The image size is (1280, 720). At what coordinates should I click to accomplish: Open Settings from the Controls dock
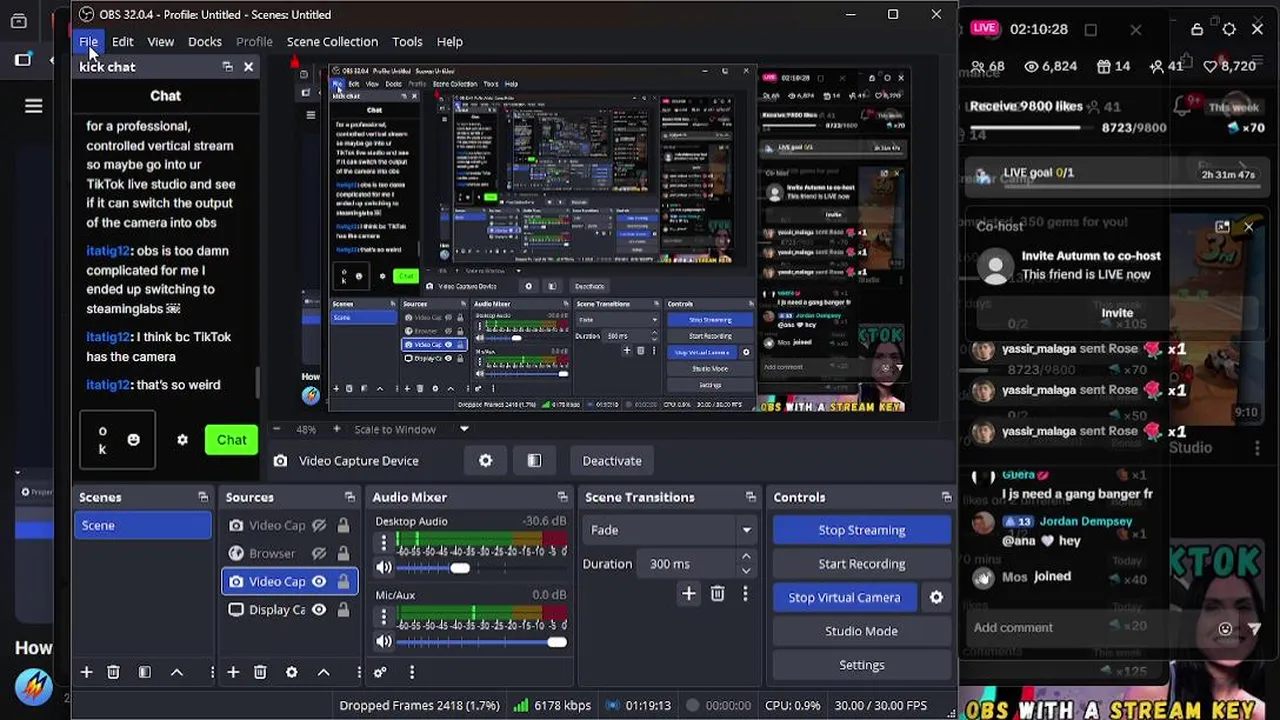pyautogui.click(x=861, y=665)
